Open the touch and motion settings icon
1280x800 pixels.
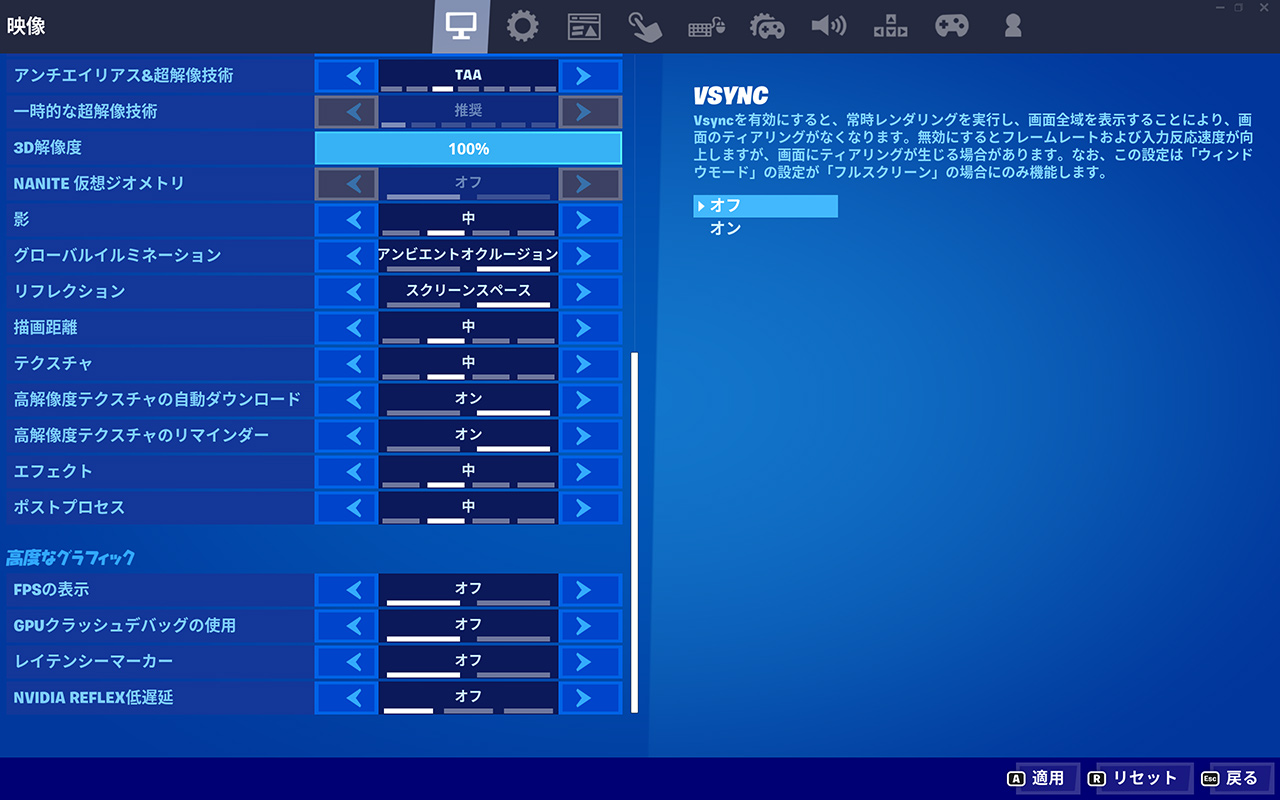coord(645,26)
